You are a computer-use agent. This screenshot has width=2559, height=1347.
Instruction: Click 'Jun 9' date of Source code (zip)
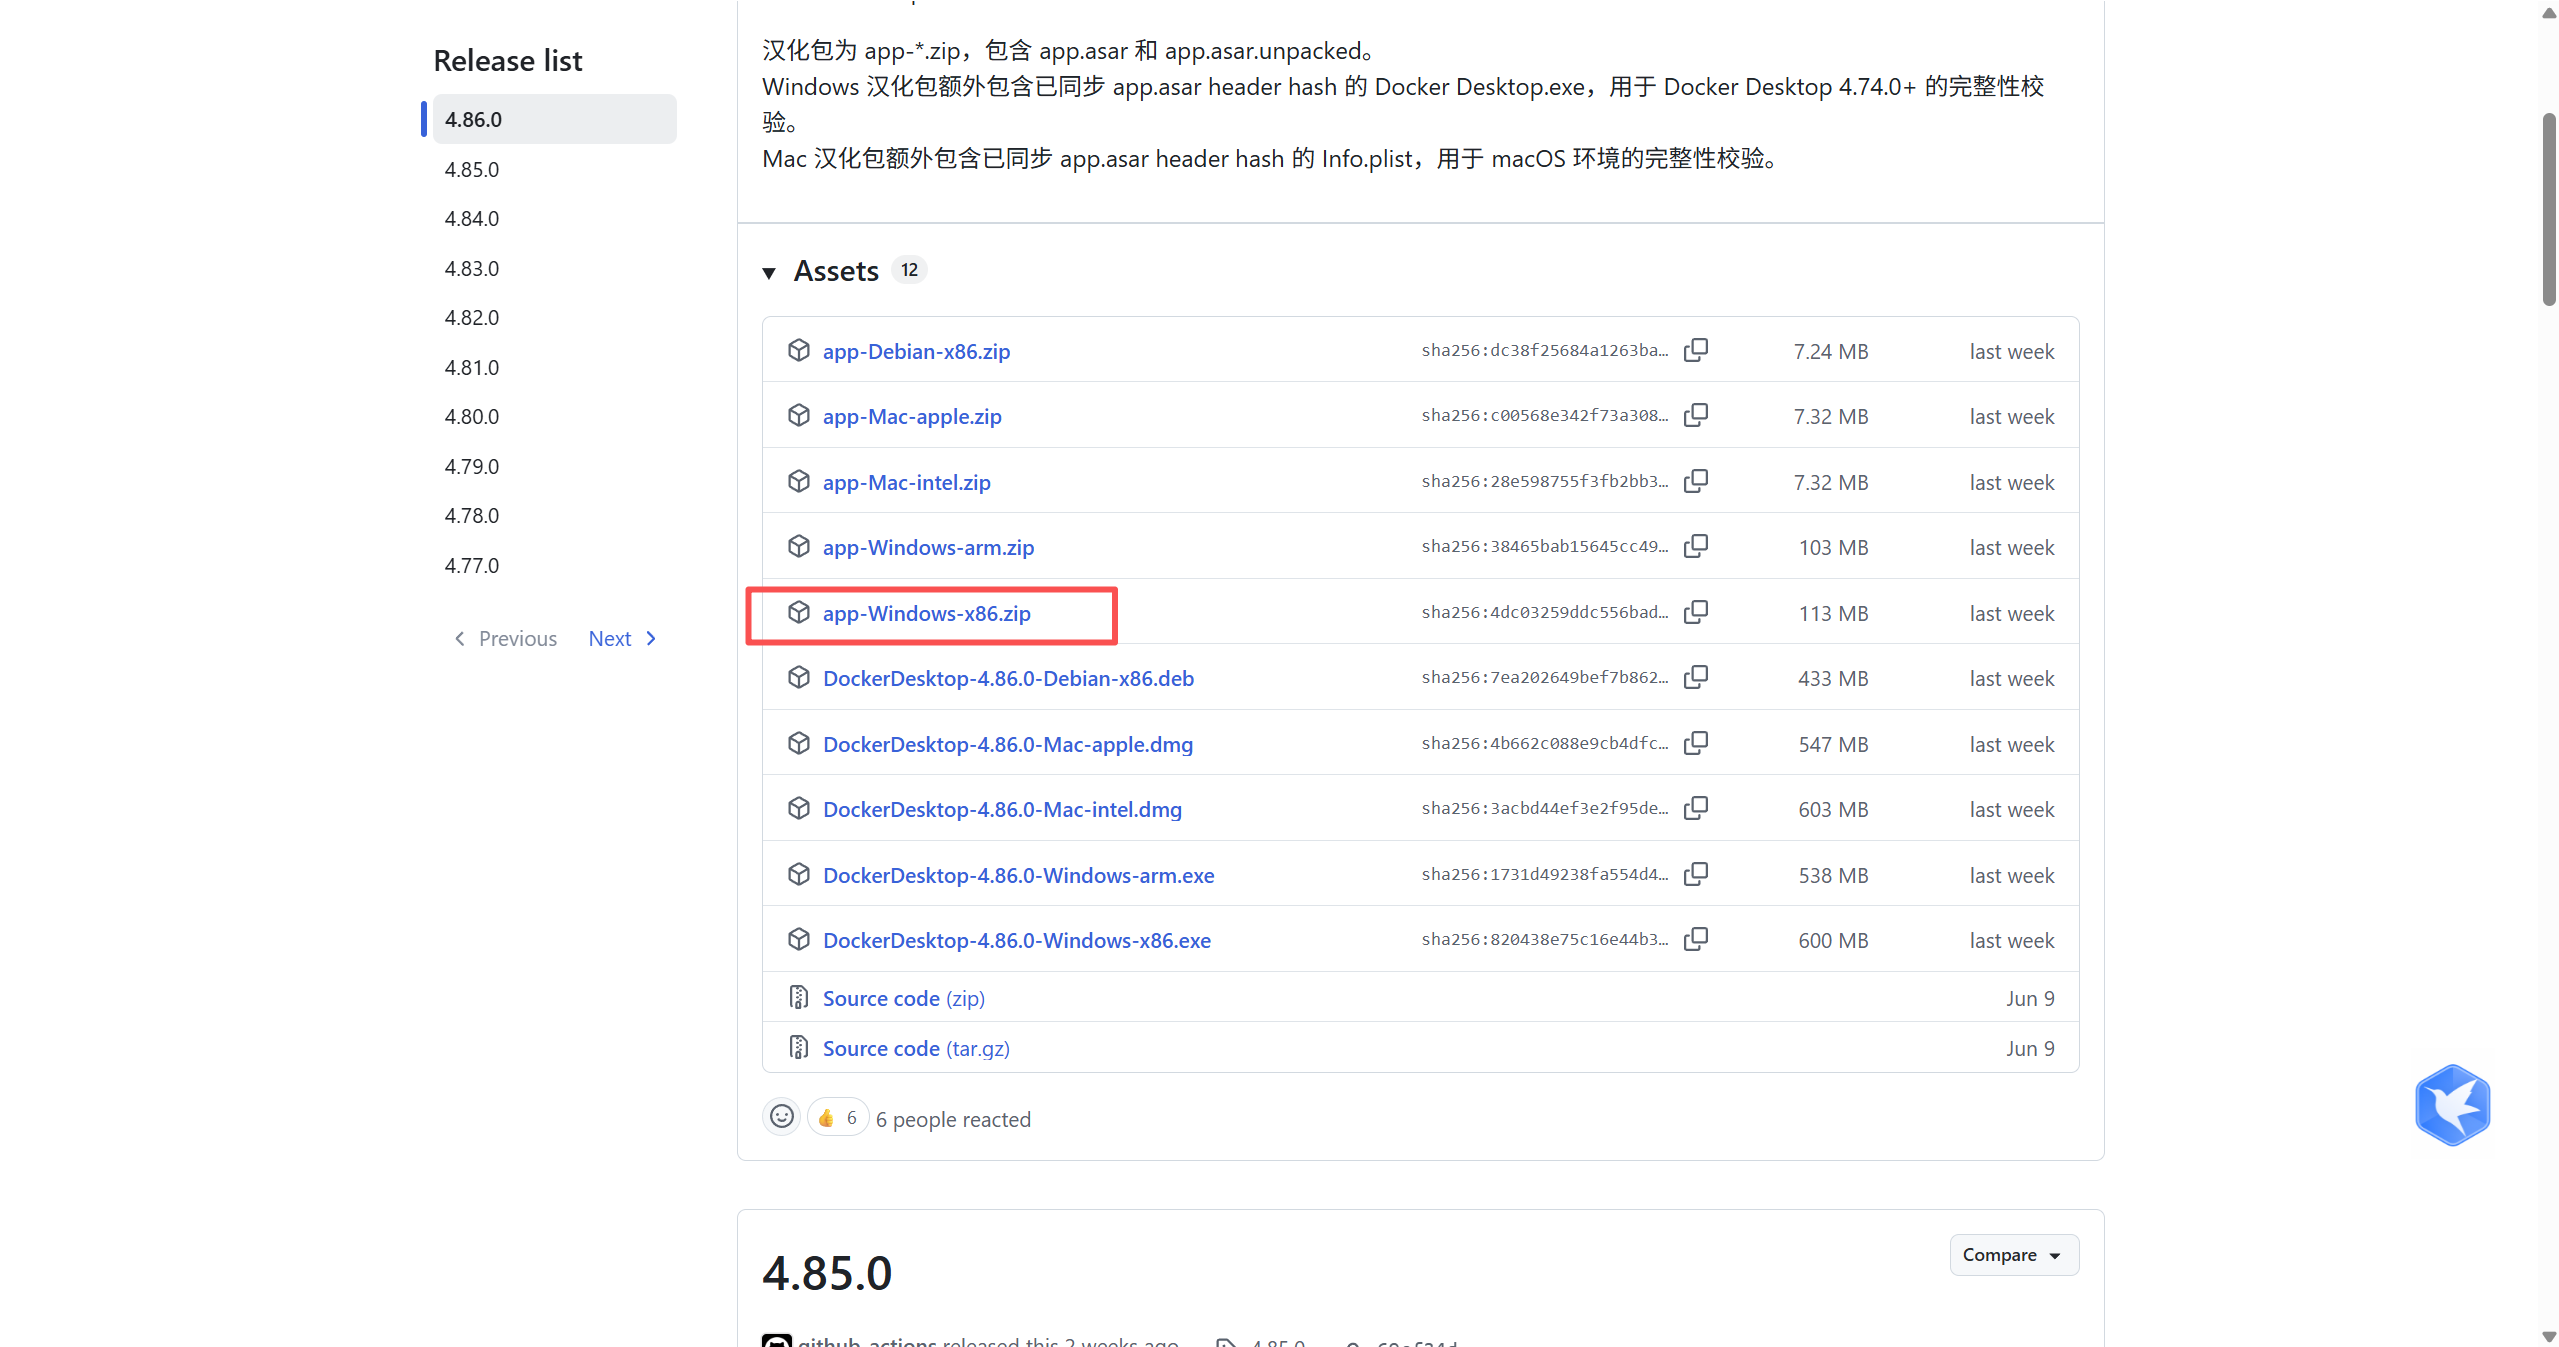pyautogui.click(x=2030, y=998)
